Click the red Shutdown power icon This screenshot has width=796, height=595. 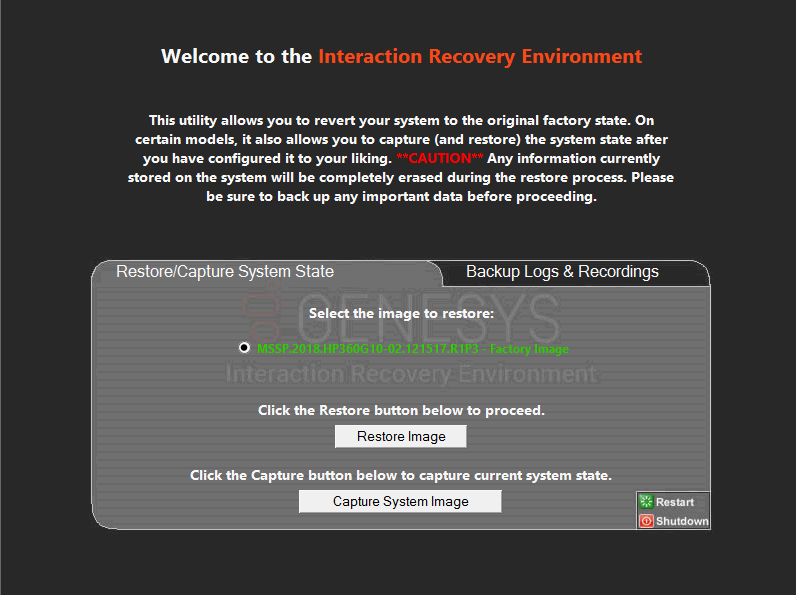[646, 521]
